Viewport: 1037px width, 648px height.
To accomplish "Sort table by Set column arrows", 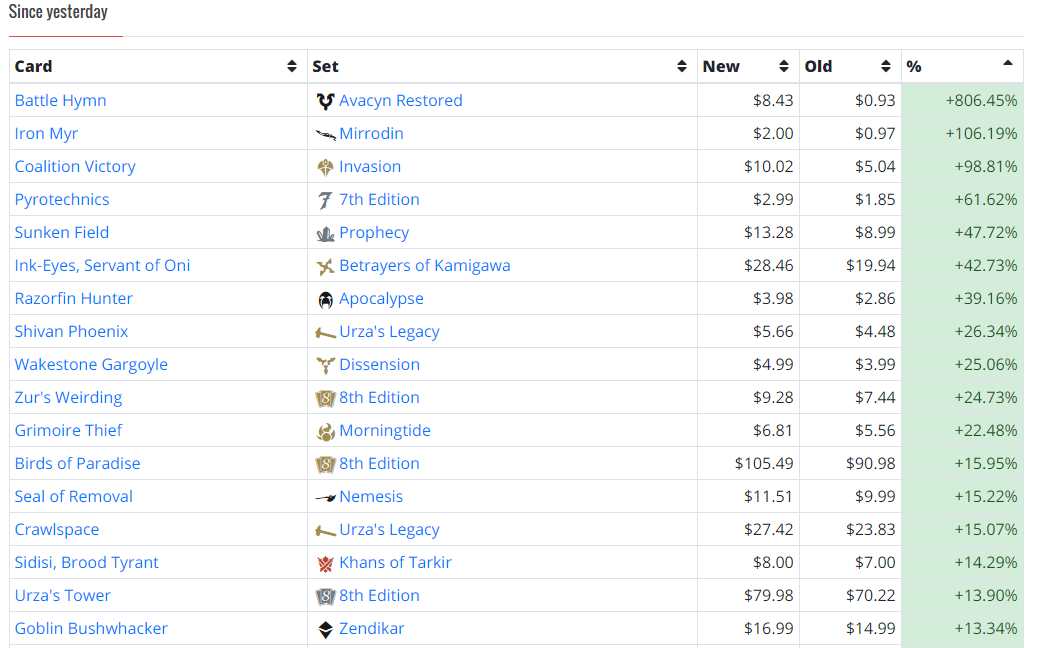I will [x=682, y=66].
